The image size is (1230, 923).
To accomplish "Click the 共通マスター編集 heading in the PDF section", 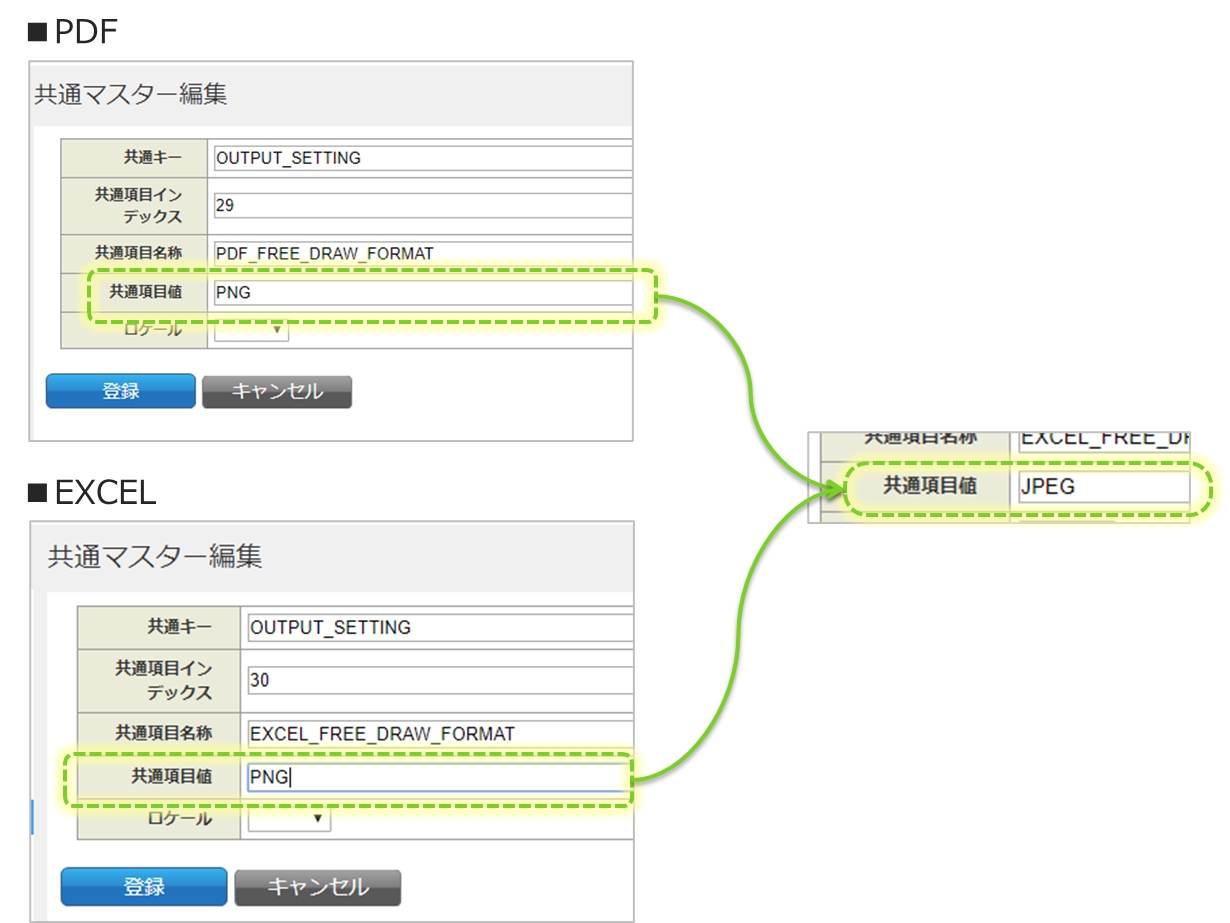I will (x=131, y=95).
